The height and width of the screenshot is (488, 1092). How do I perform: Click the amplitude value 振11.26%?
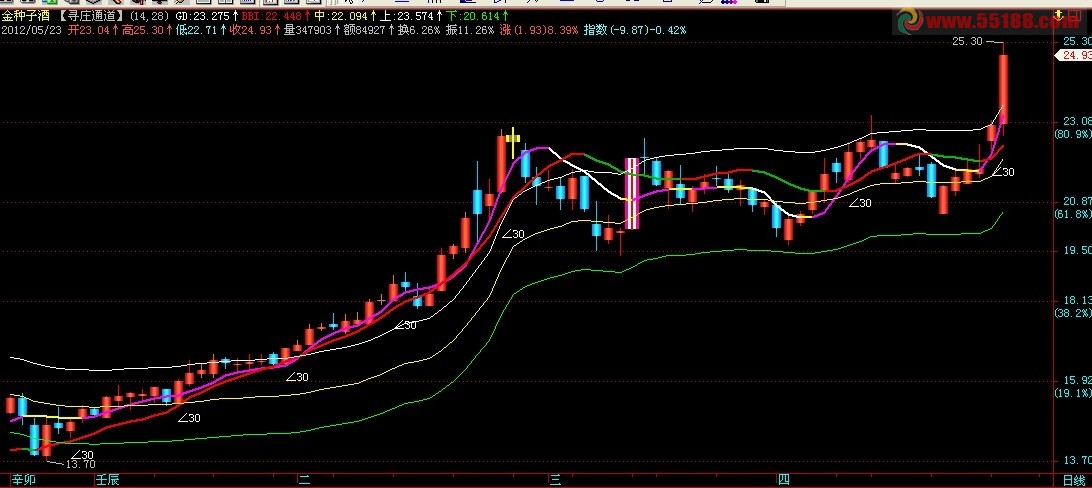coord(470,30)
